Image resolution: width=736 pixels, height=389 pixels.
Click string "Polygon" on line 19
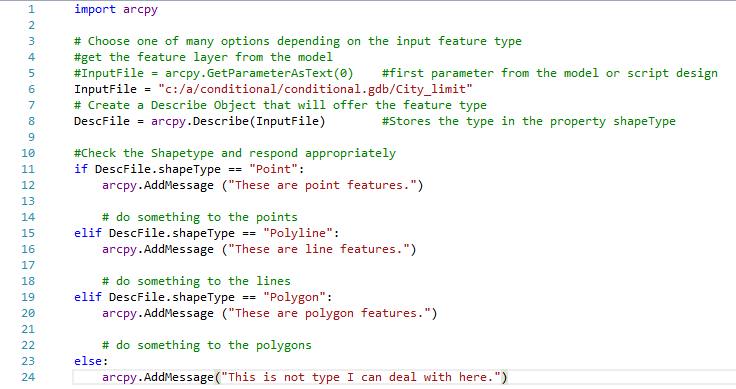(x=294, y=297)
